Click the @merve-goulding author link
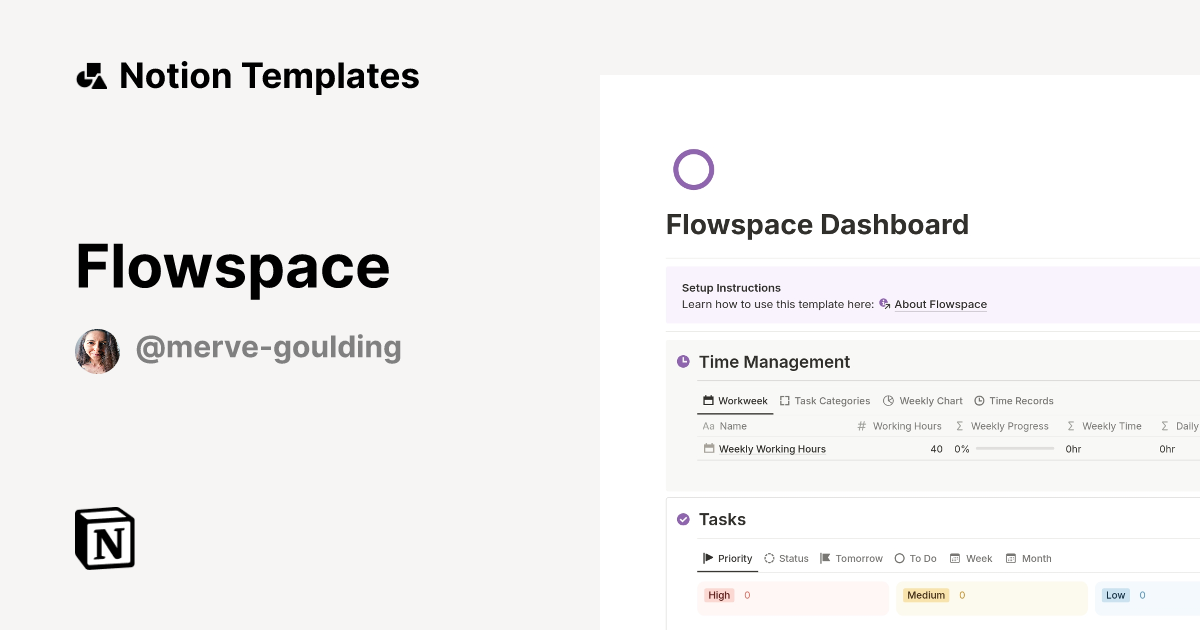This screenshot has height=630, width=1200. point(268,348)
